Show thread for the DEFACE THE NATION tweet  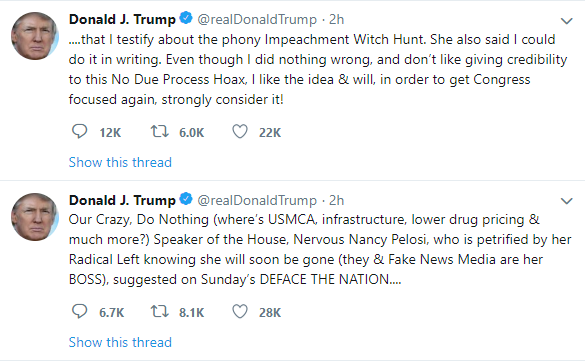(120, 342)
